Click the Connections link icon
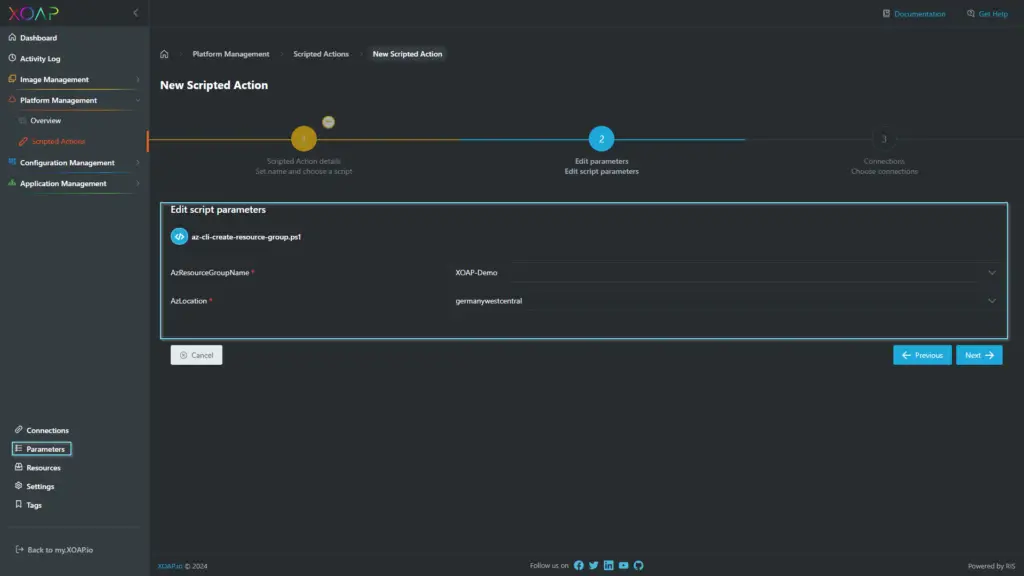The width and height of the screenshot is (1024, 576). [18, 430]
